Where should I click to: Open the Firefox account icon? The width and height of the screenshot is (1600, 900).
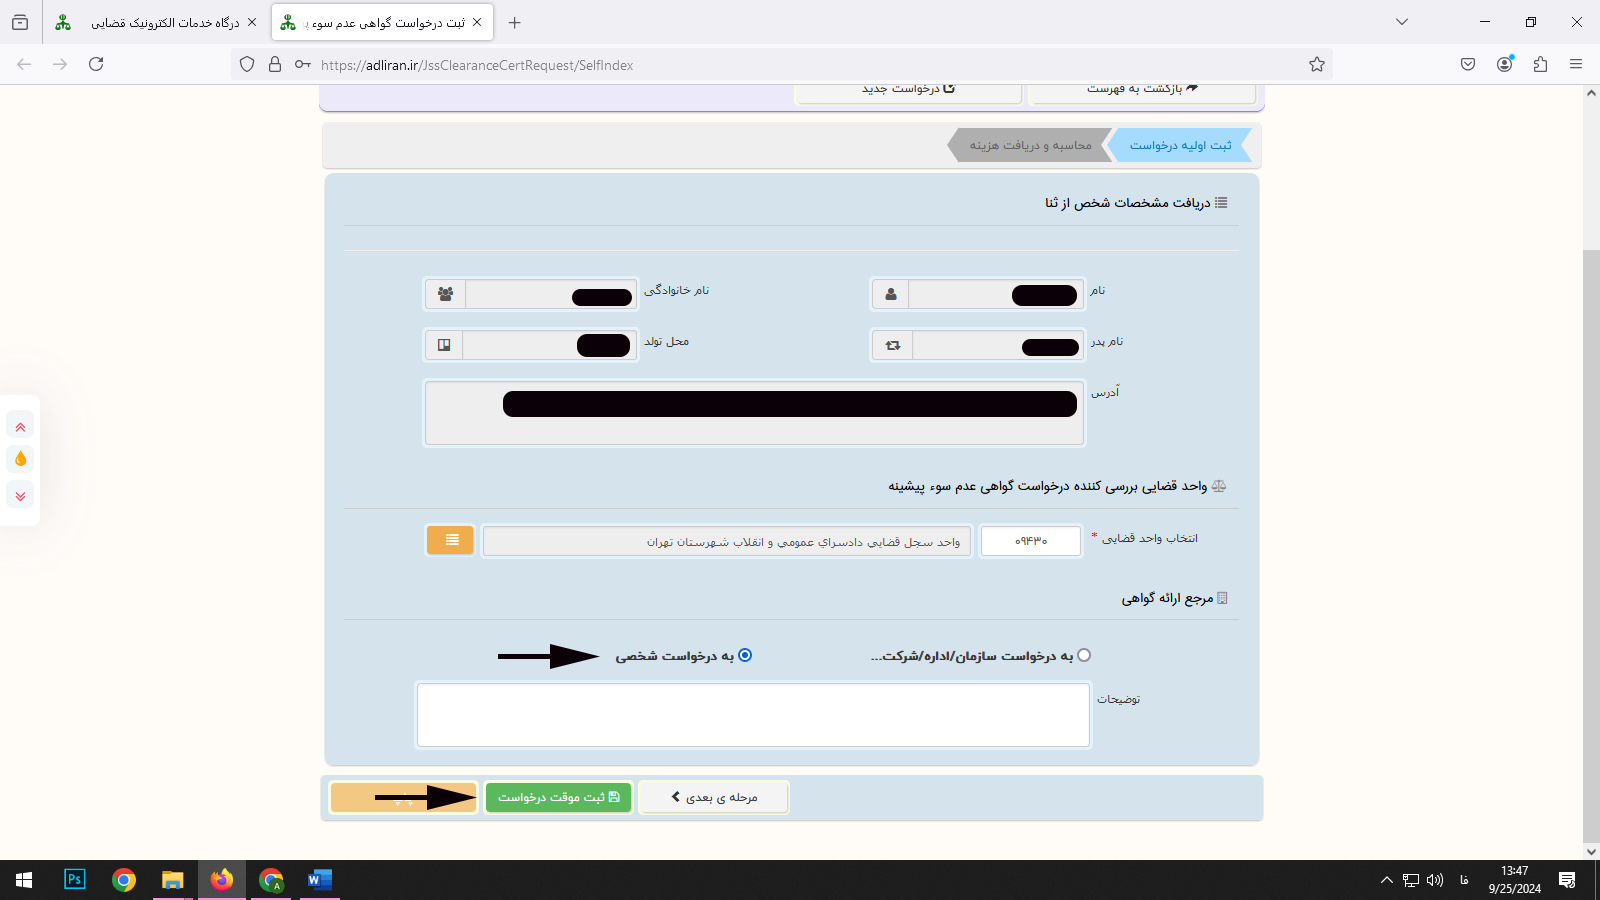pos(1504,64)
